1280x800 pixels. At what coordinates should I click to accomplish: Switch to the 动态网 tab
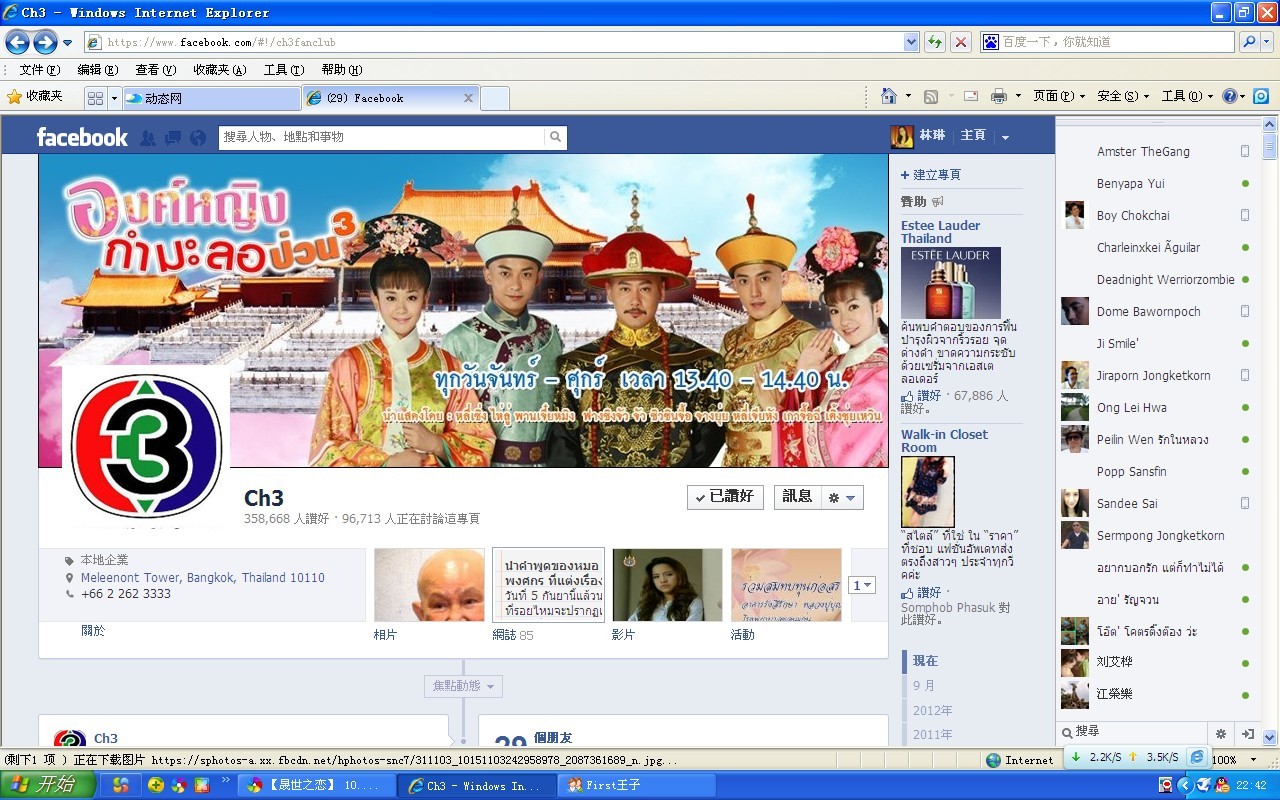click(x=212, y=98)
